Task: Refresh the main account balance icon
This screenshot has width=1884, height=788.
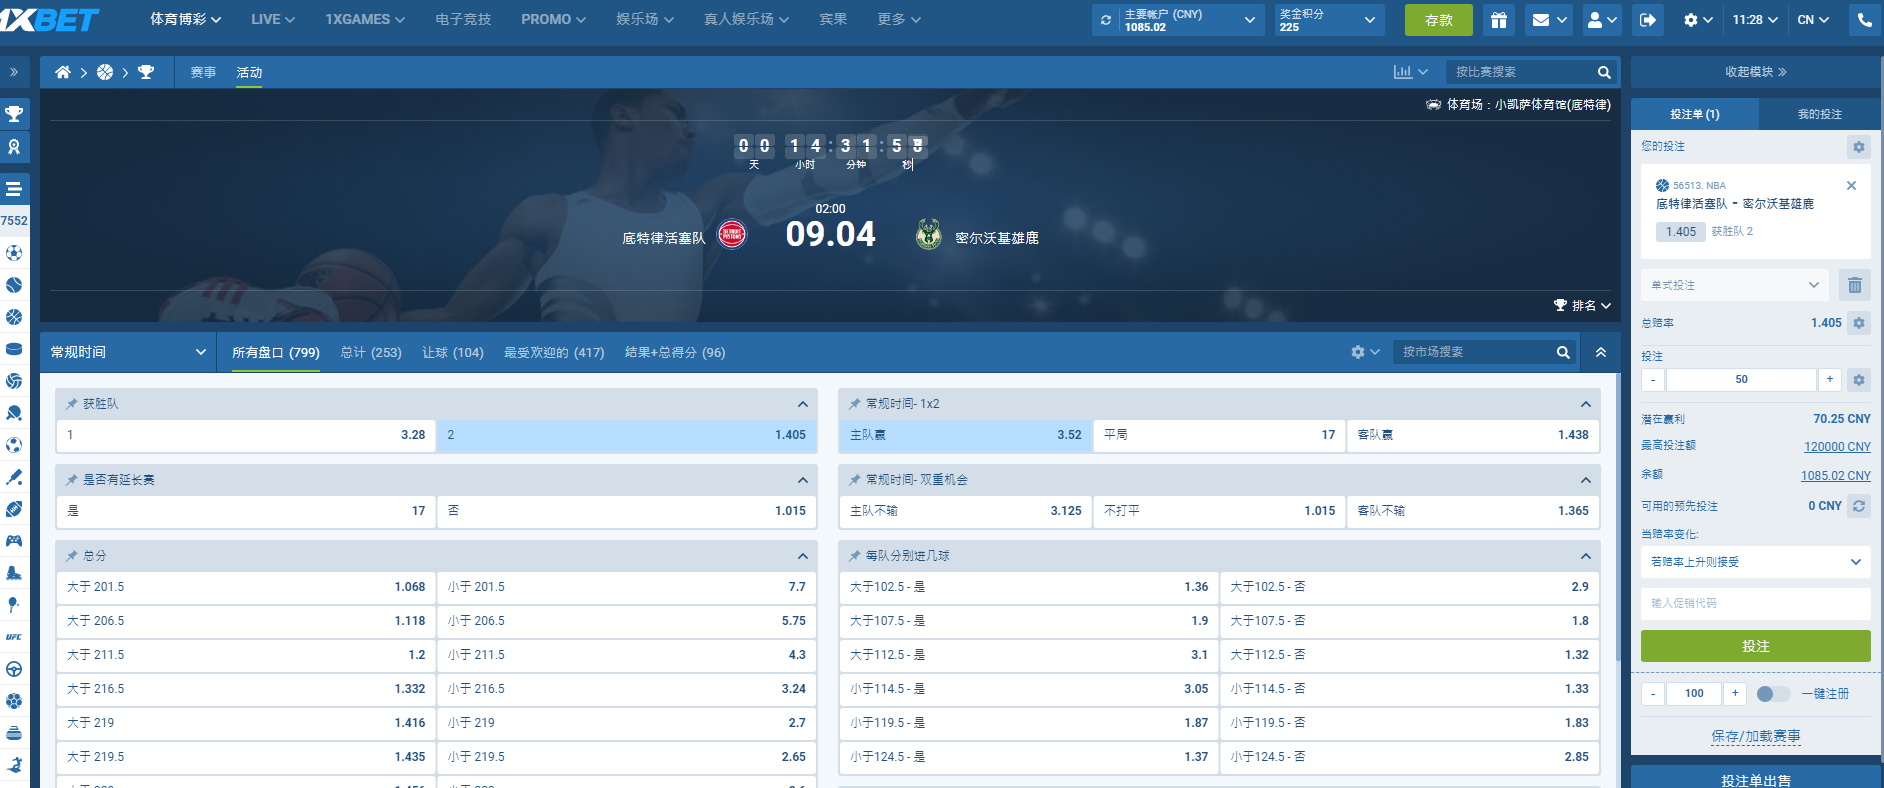Action: point(1106,20)
